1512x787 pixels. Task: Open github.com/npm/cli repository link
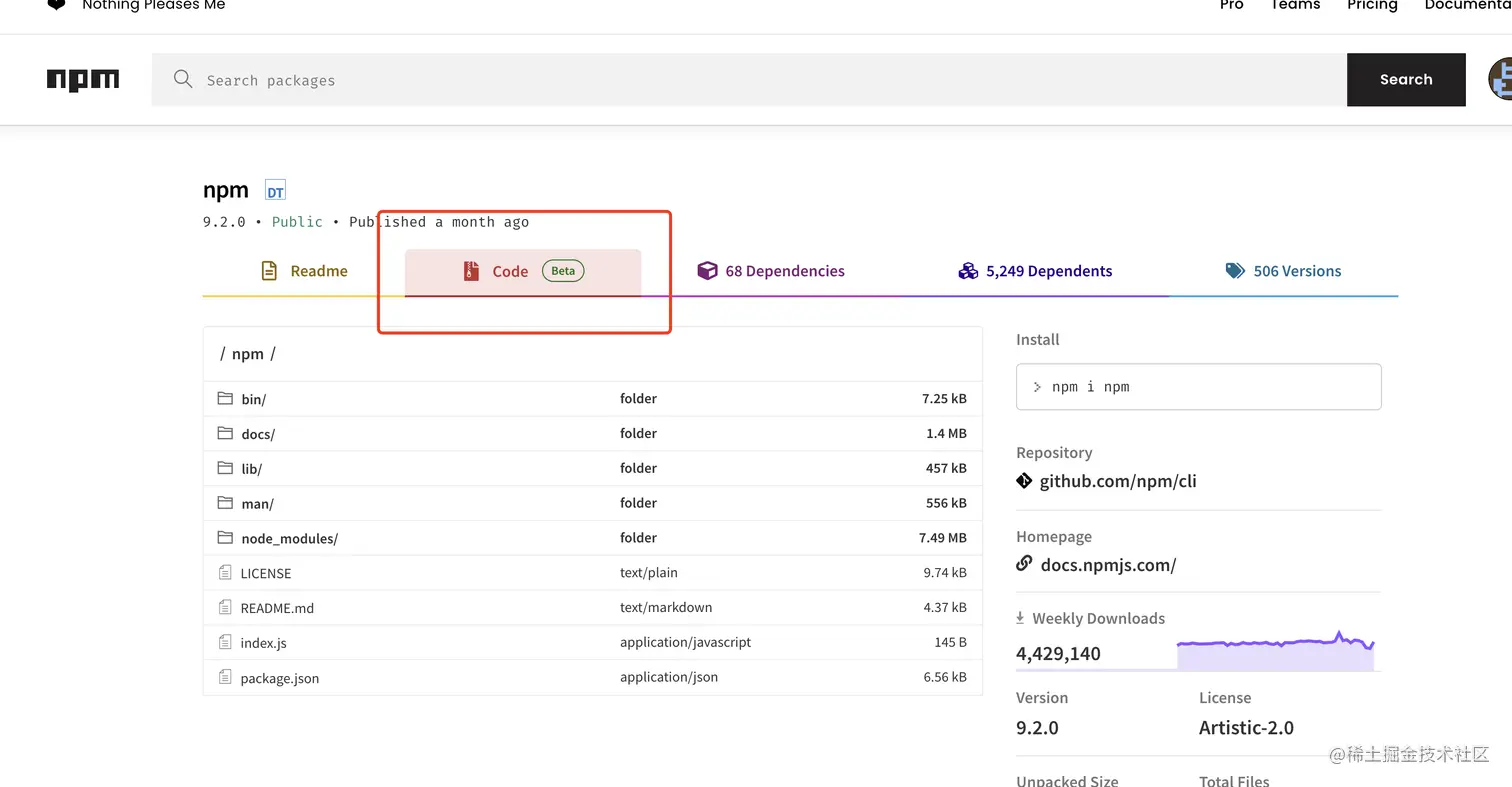coord(1118,481)
